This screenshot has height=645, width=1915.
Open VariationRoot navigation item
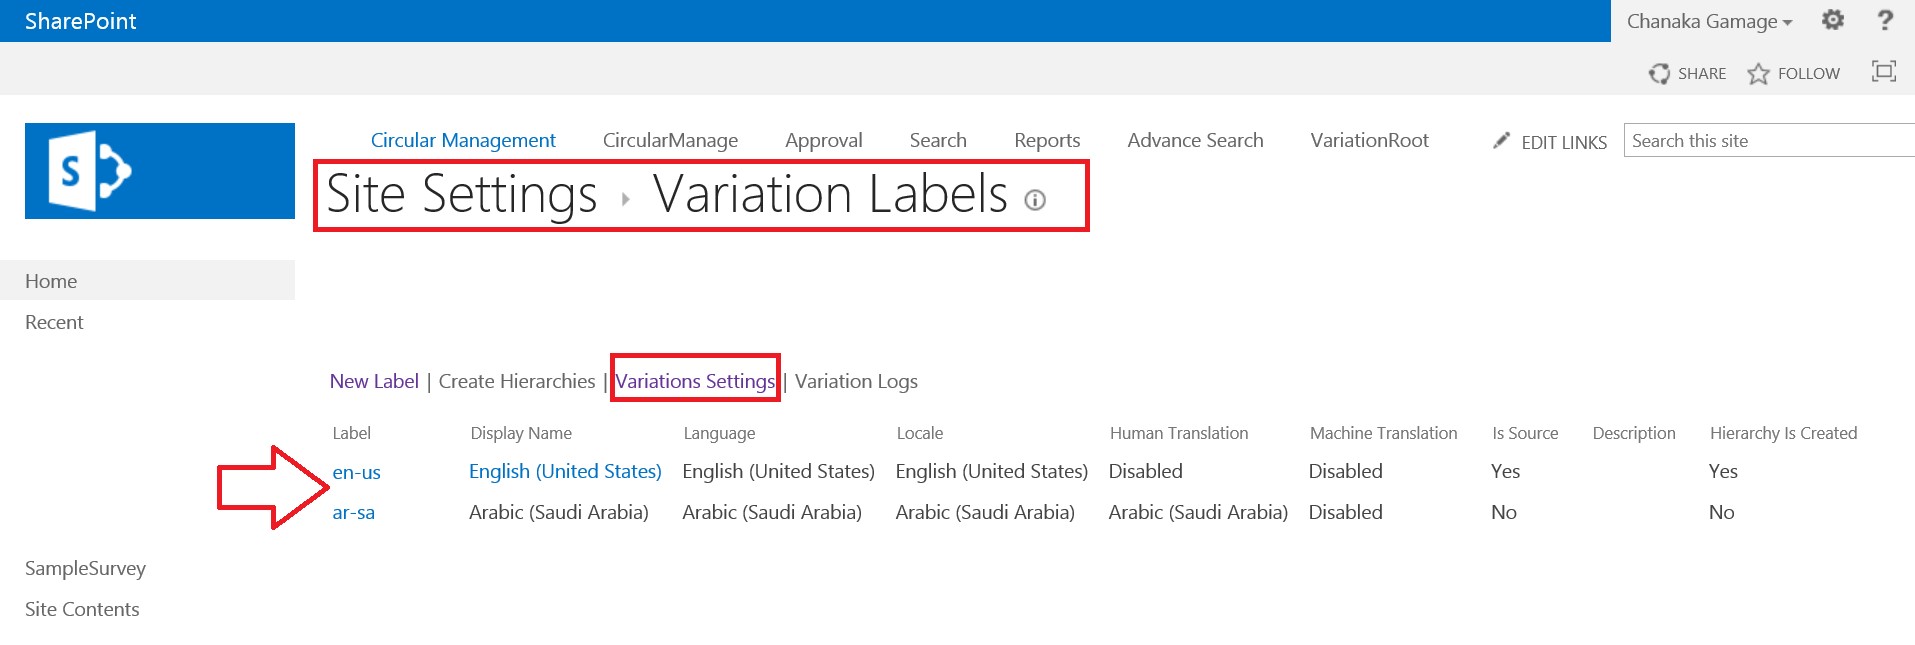click(x=1369, y=140)
